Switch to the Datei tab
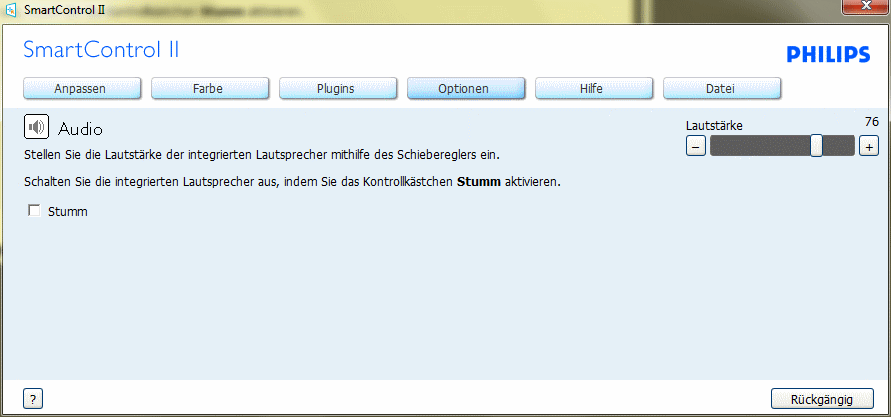 722,89
